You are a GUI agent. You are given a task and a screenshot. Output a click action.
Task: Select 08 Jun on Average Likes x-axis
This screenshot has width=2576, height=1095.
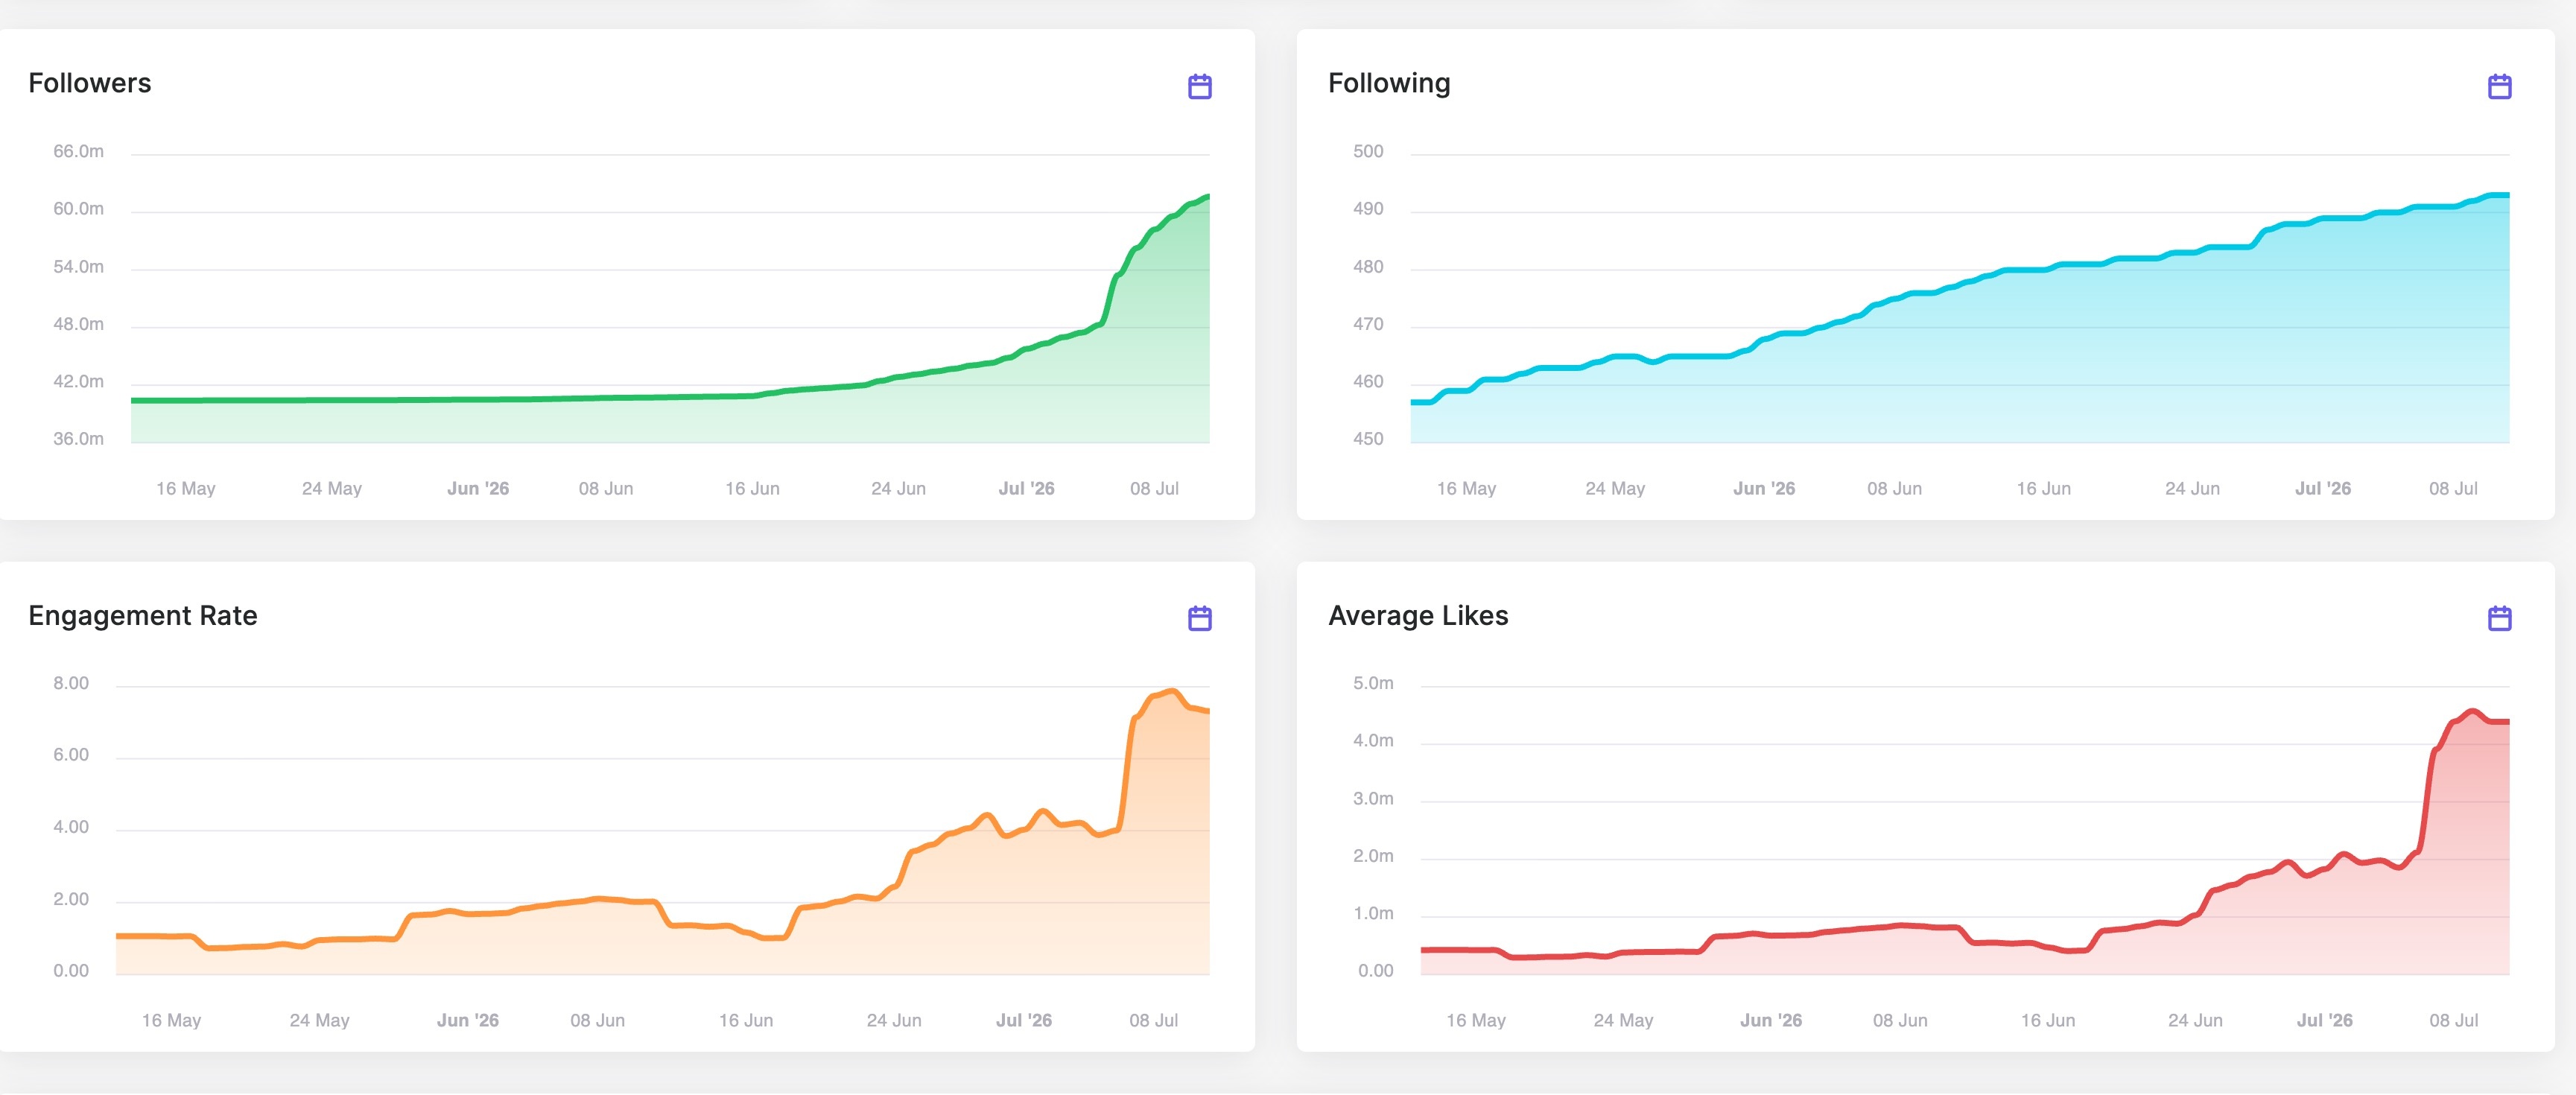[1900, 1021]
